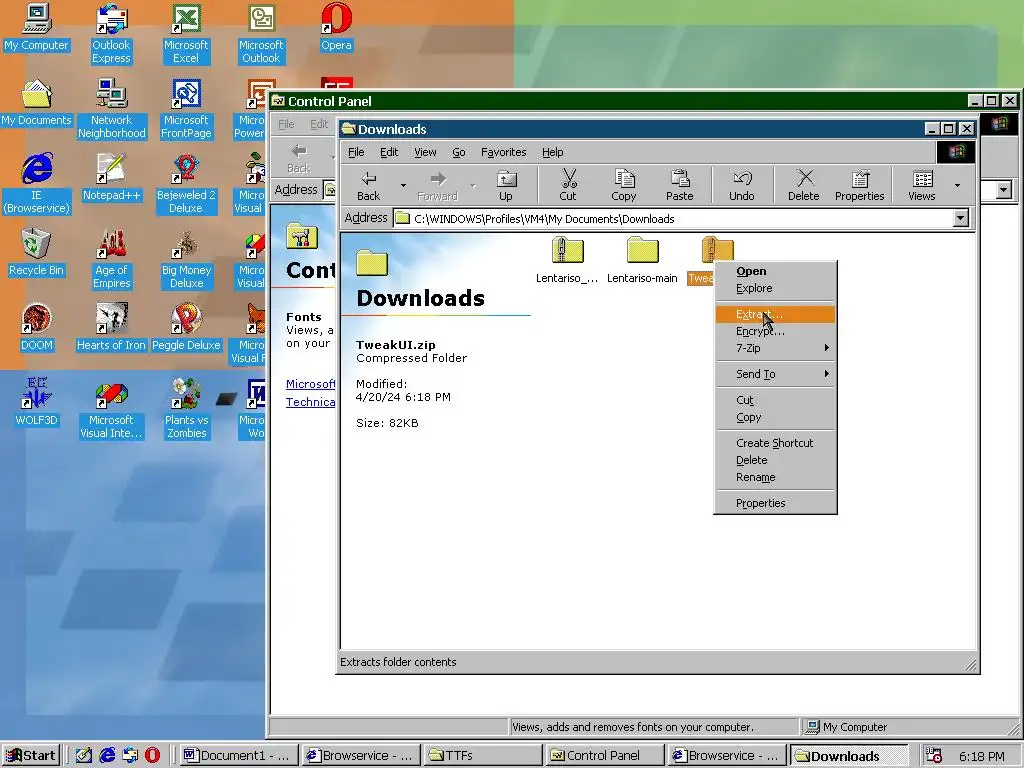Choose Encrypt... from the context menu
This screenshot has height=768, width=1024.
775,331
